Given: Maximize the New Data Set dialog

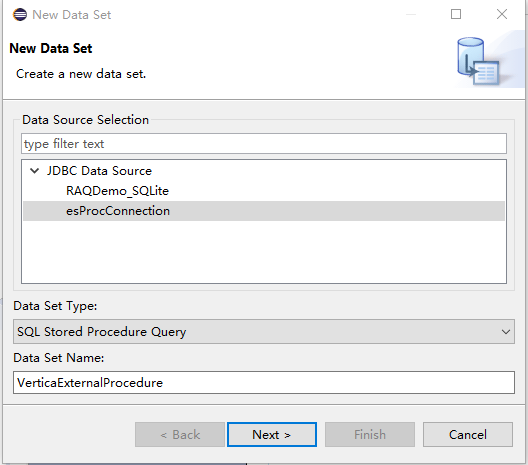Looking at the screenshot, I should tap(456, 14).
